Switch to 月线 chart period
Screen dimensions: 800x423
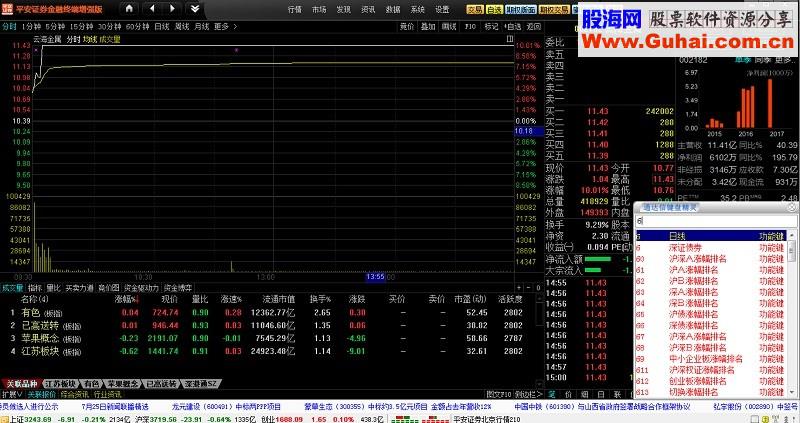point(202,26)
